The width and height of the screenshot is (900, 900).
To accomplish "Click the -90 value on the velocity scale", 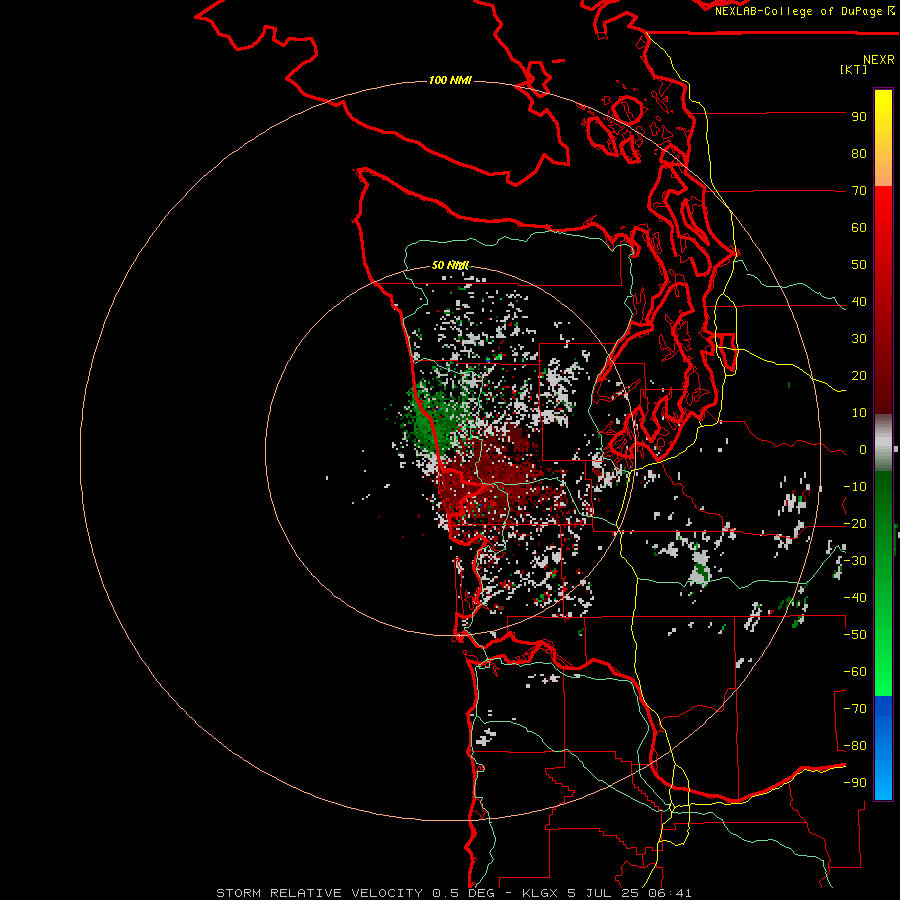I will coord(855,783).
